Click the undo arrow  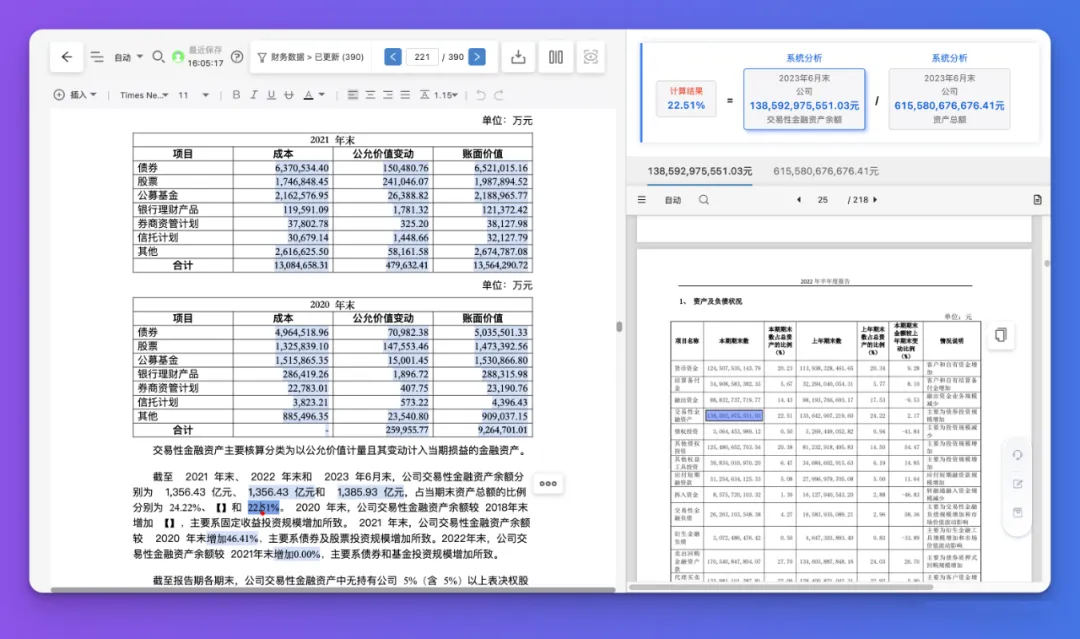(x=481, y=95)
